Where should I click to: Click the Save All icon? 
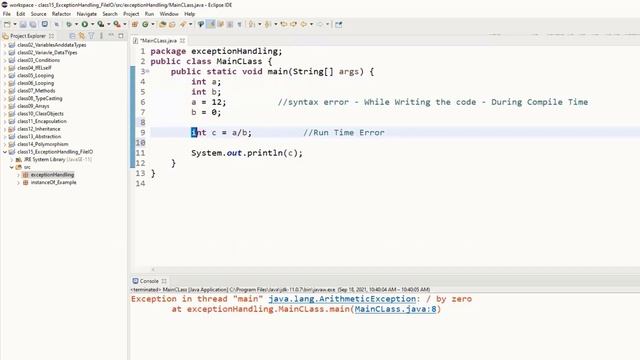[33, 24]
